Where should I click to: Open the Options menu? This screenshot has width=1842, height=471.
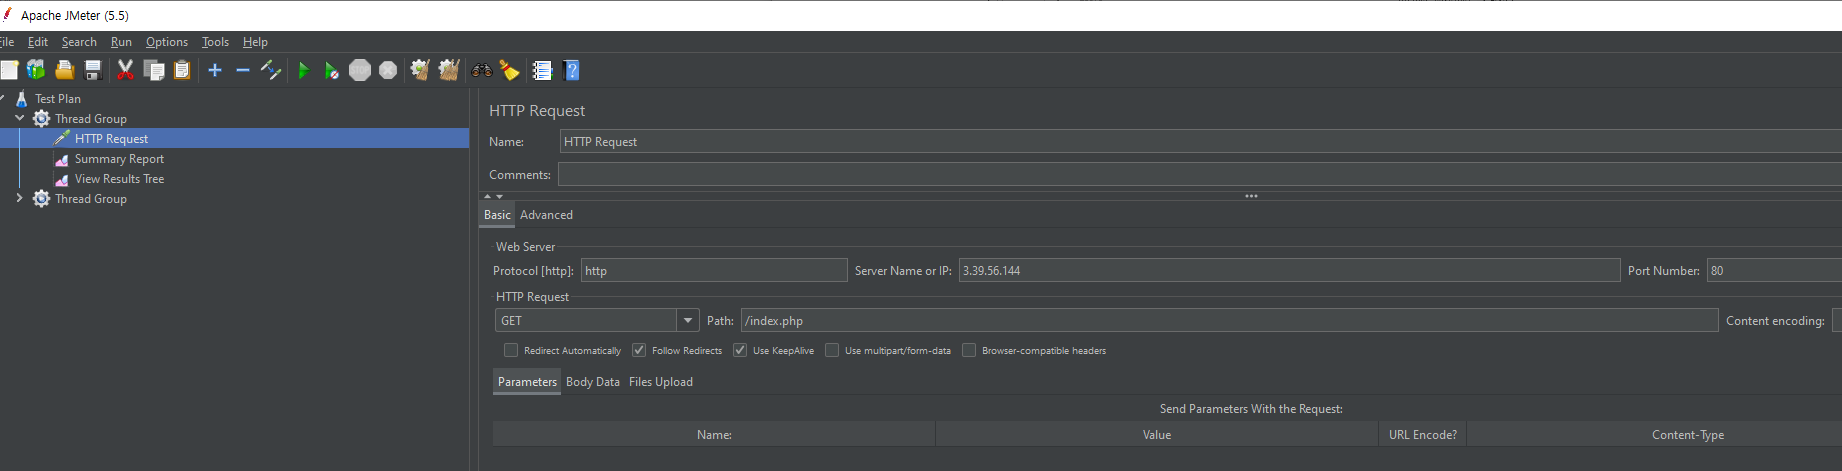pos(167,42)
